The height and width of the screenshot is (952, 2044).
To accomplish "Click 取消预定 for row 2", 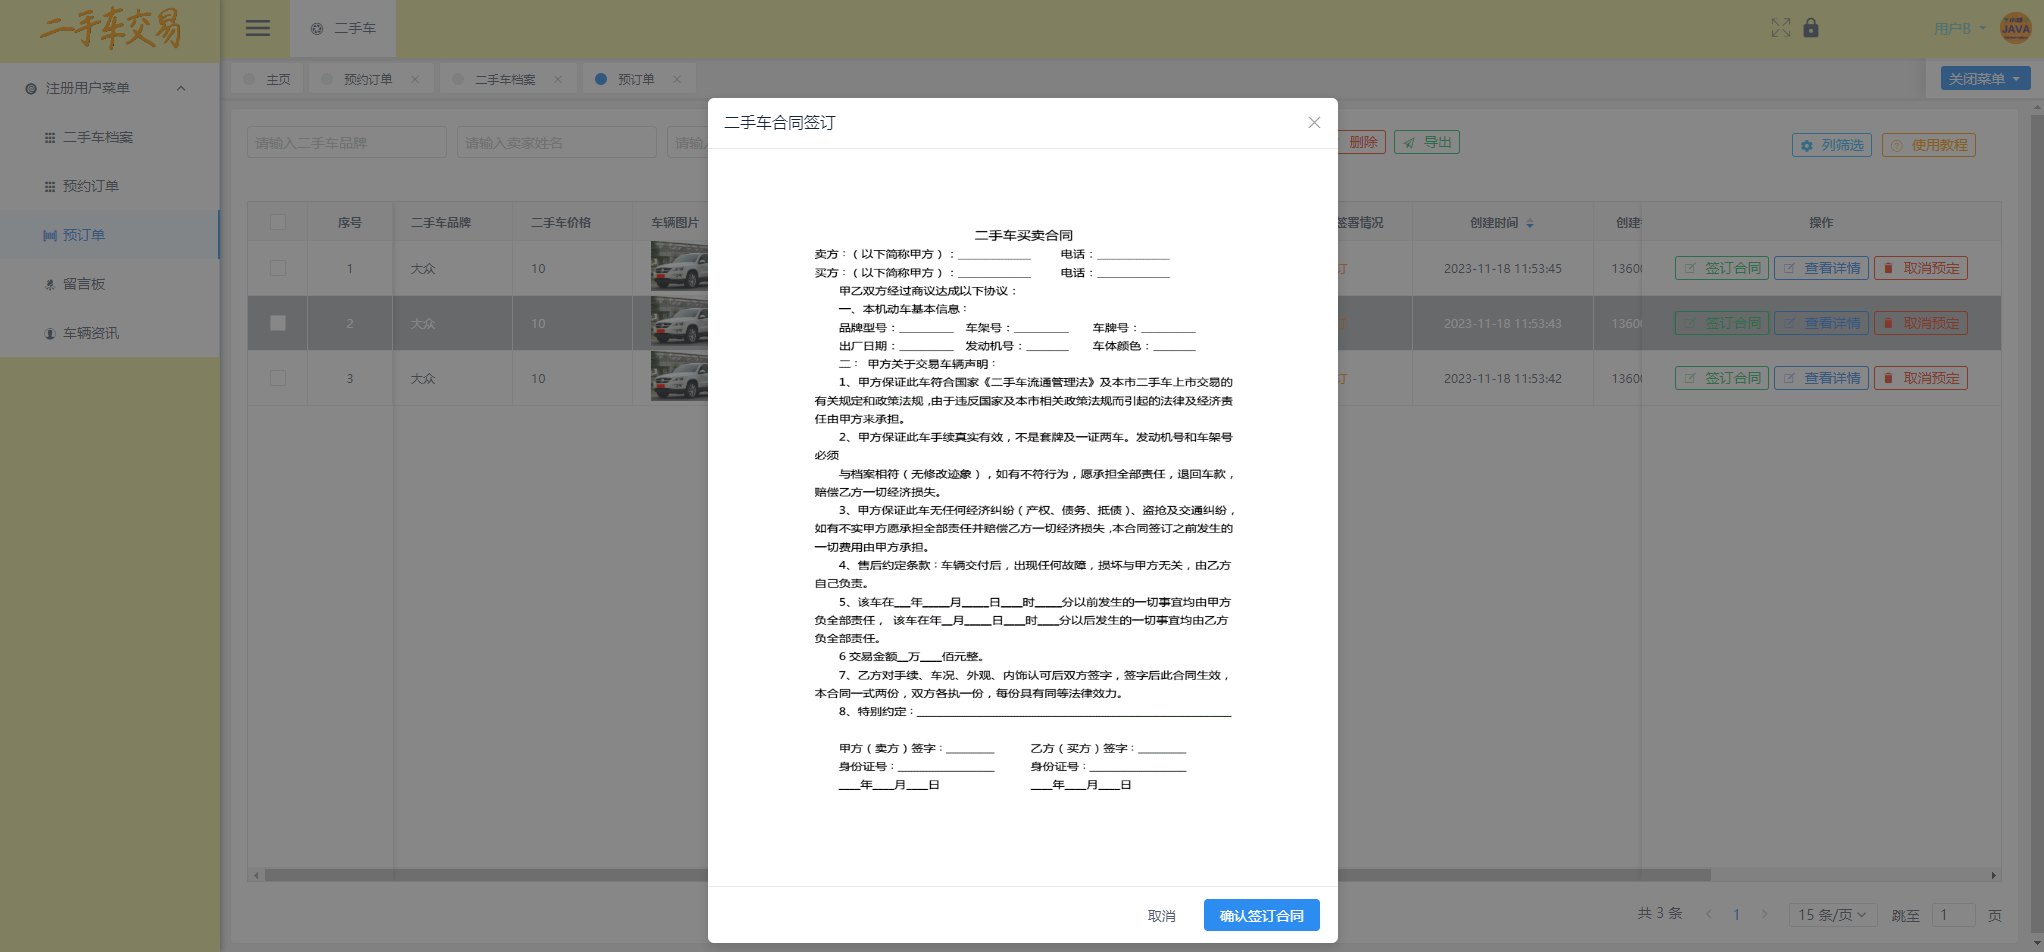I will coord(1921,323).
